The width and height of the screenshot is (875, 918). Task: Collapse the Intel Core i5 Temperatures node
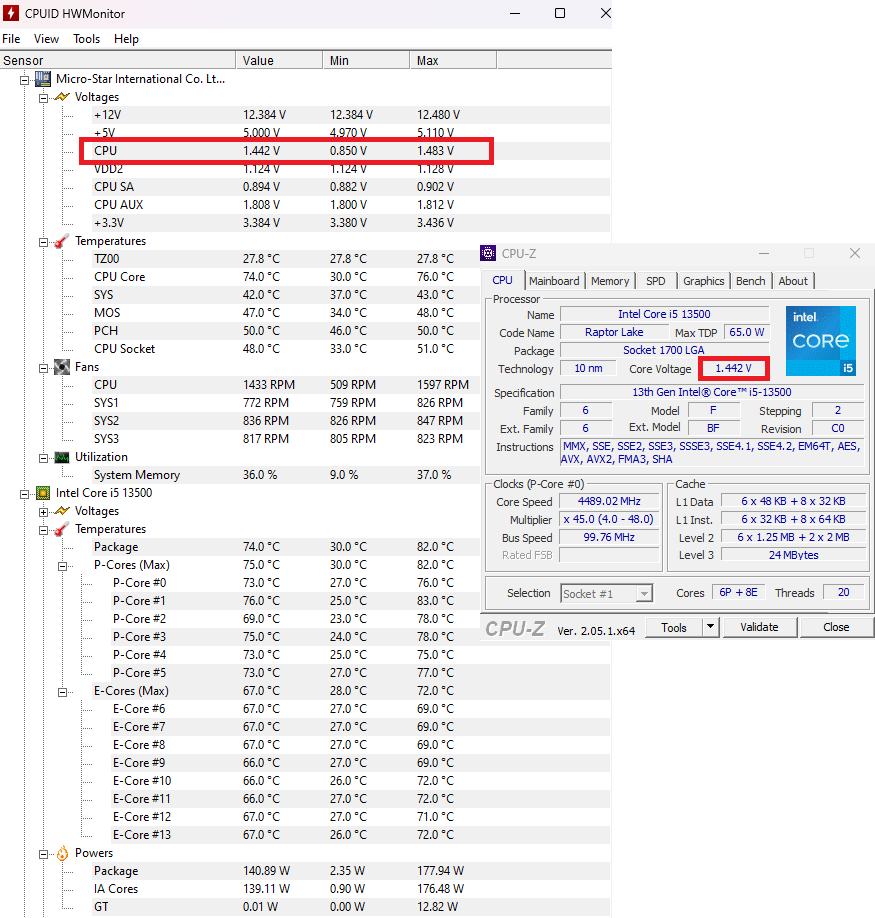43,530
